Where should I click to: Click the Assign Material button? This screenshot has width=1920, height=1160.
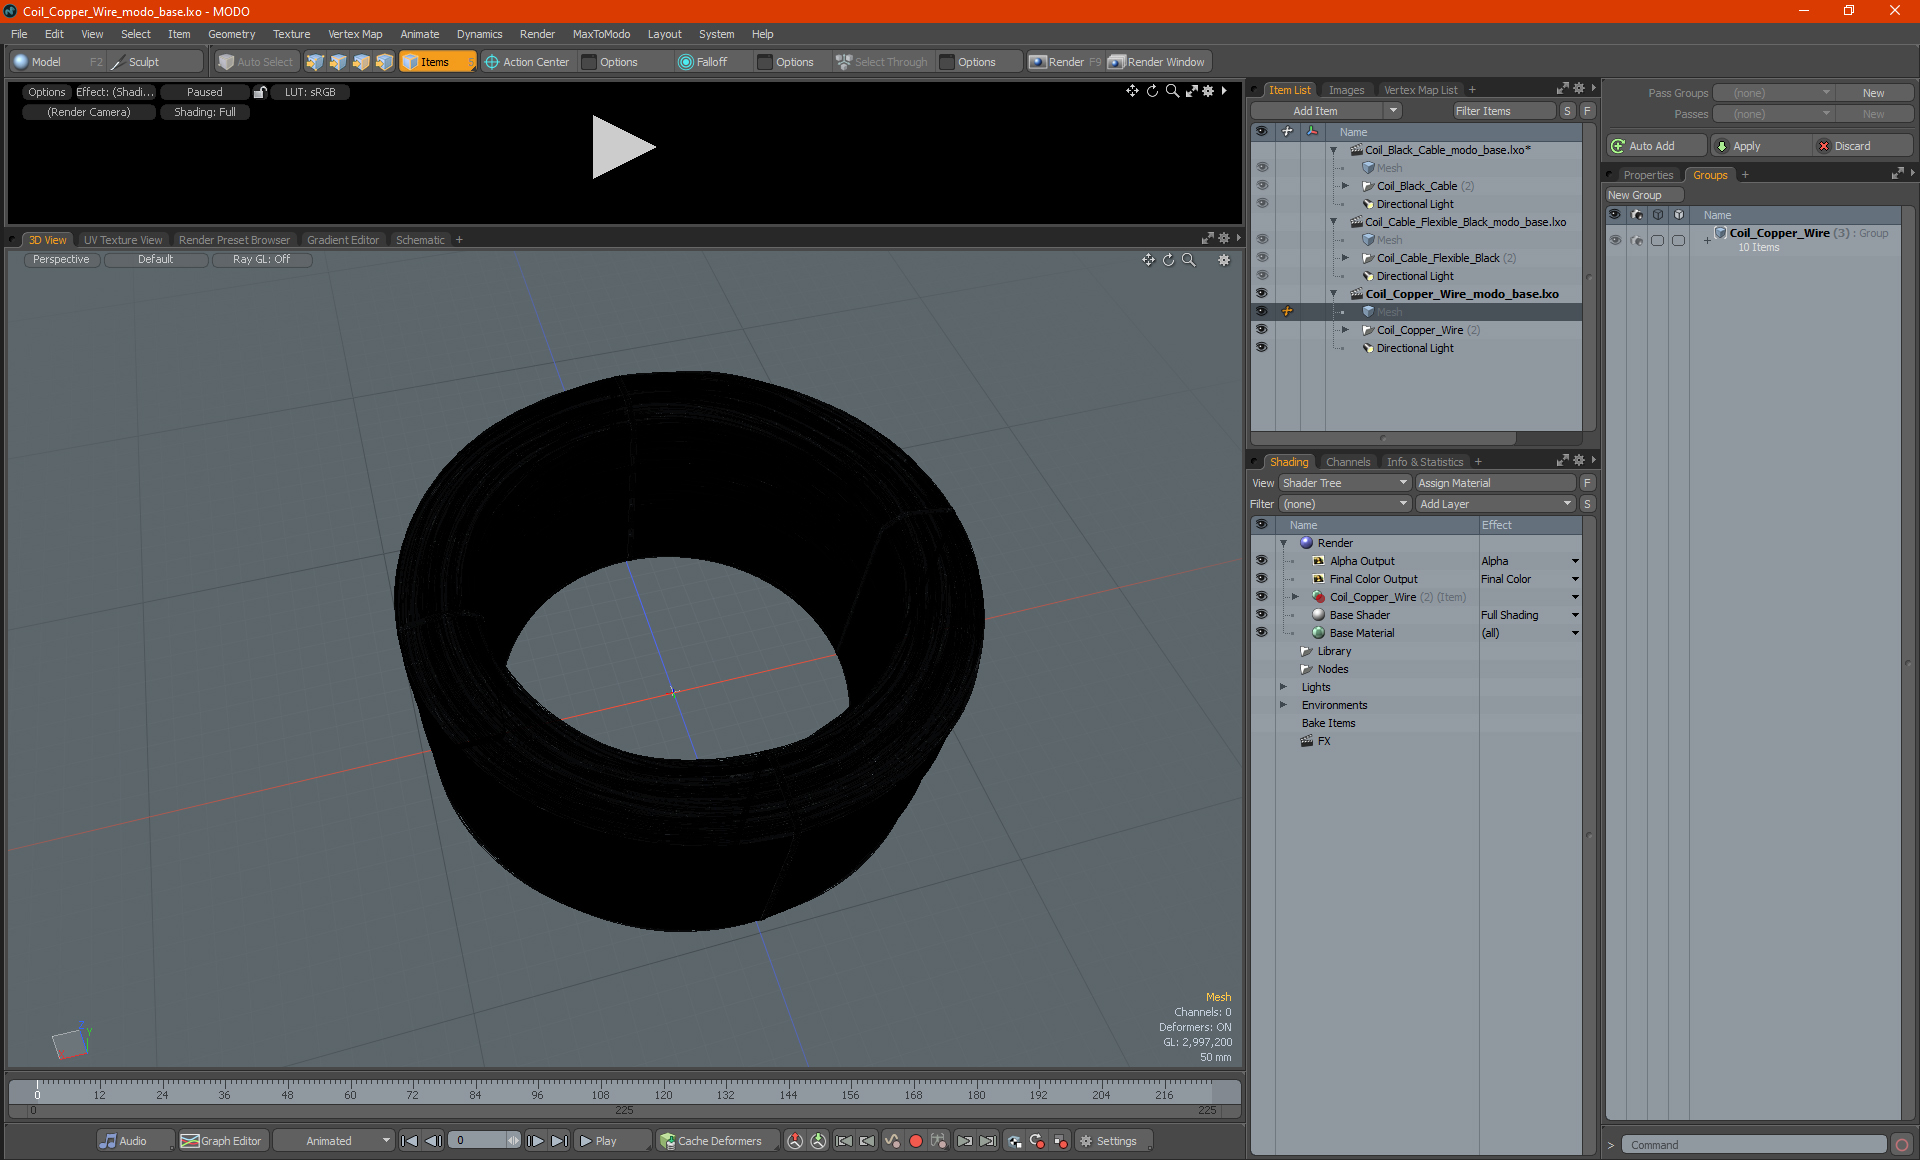click(1495, 483)
